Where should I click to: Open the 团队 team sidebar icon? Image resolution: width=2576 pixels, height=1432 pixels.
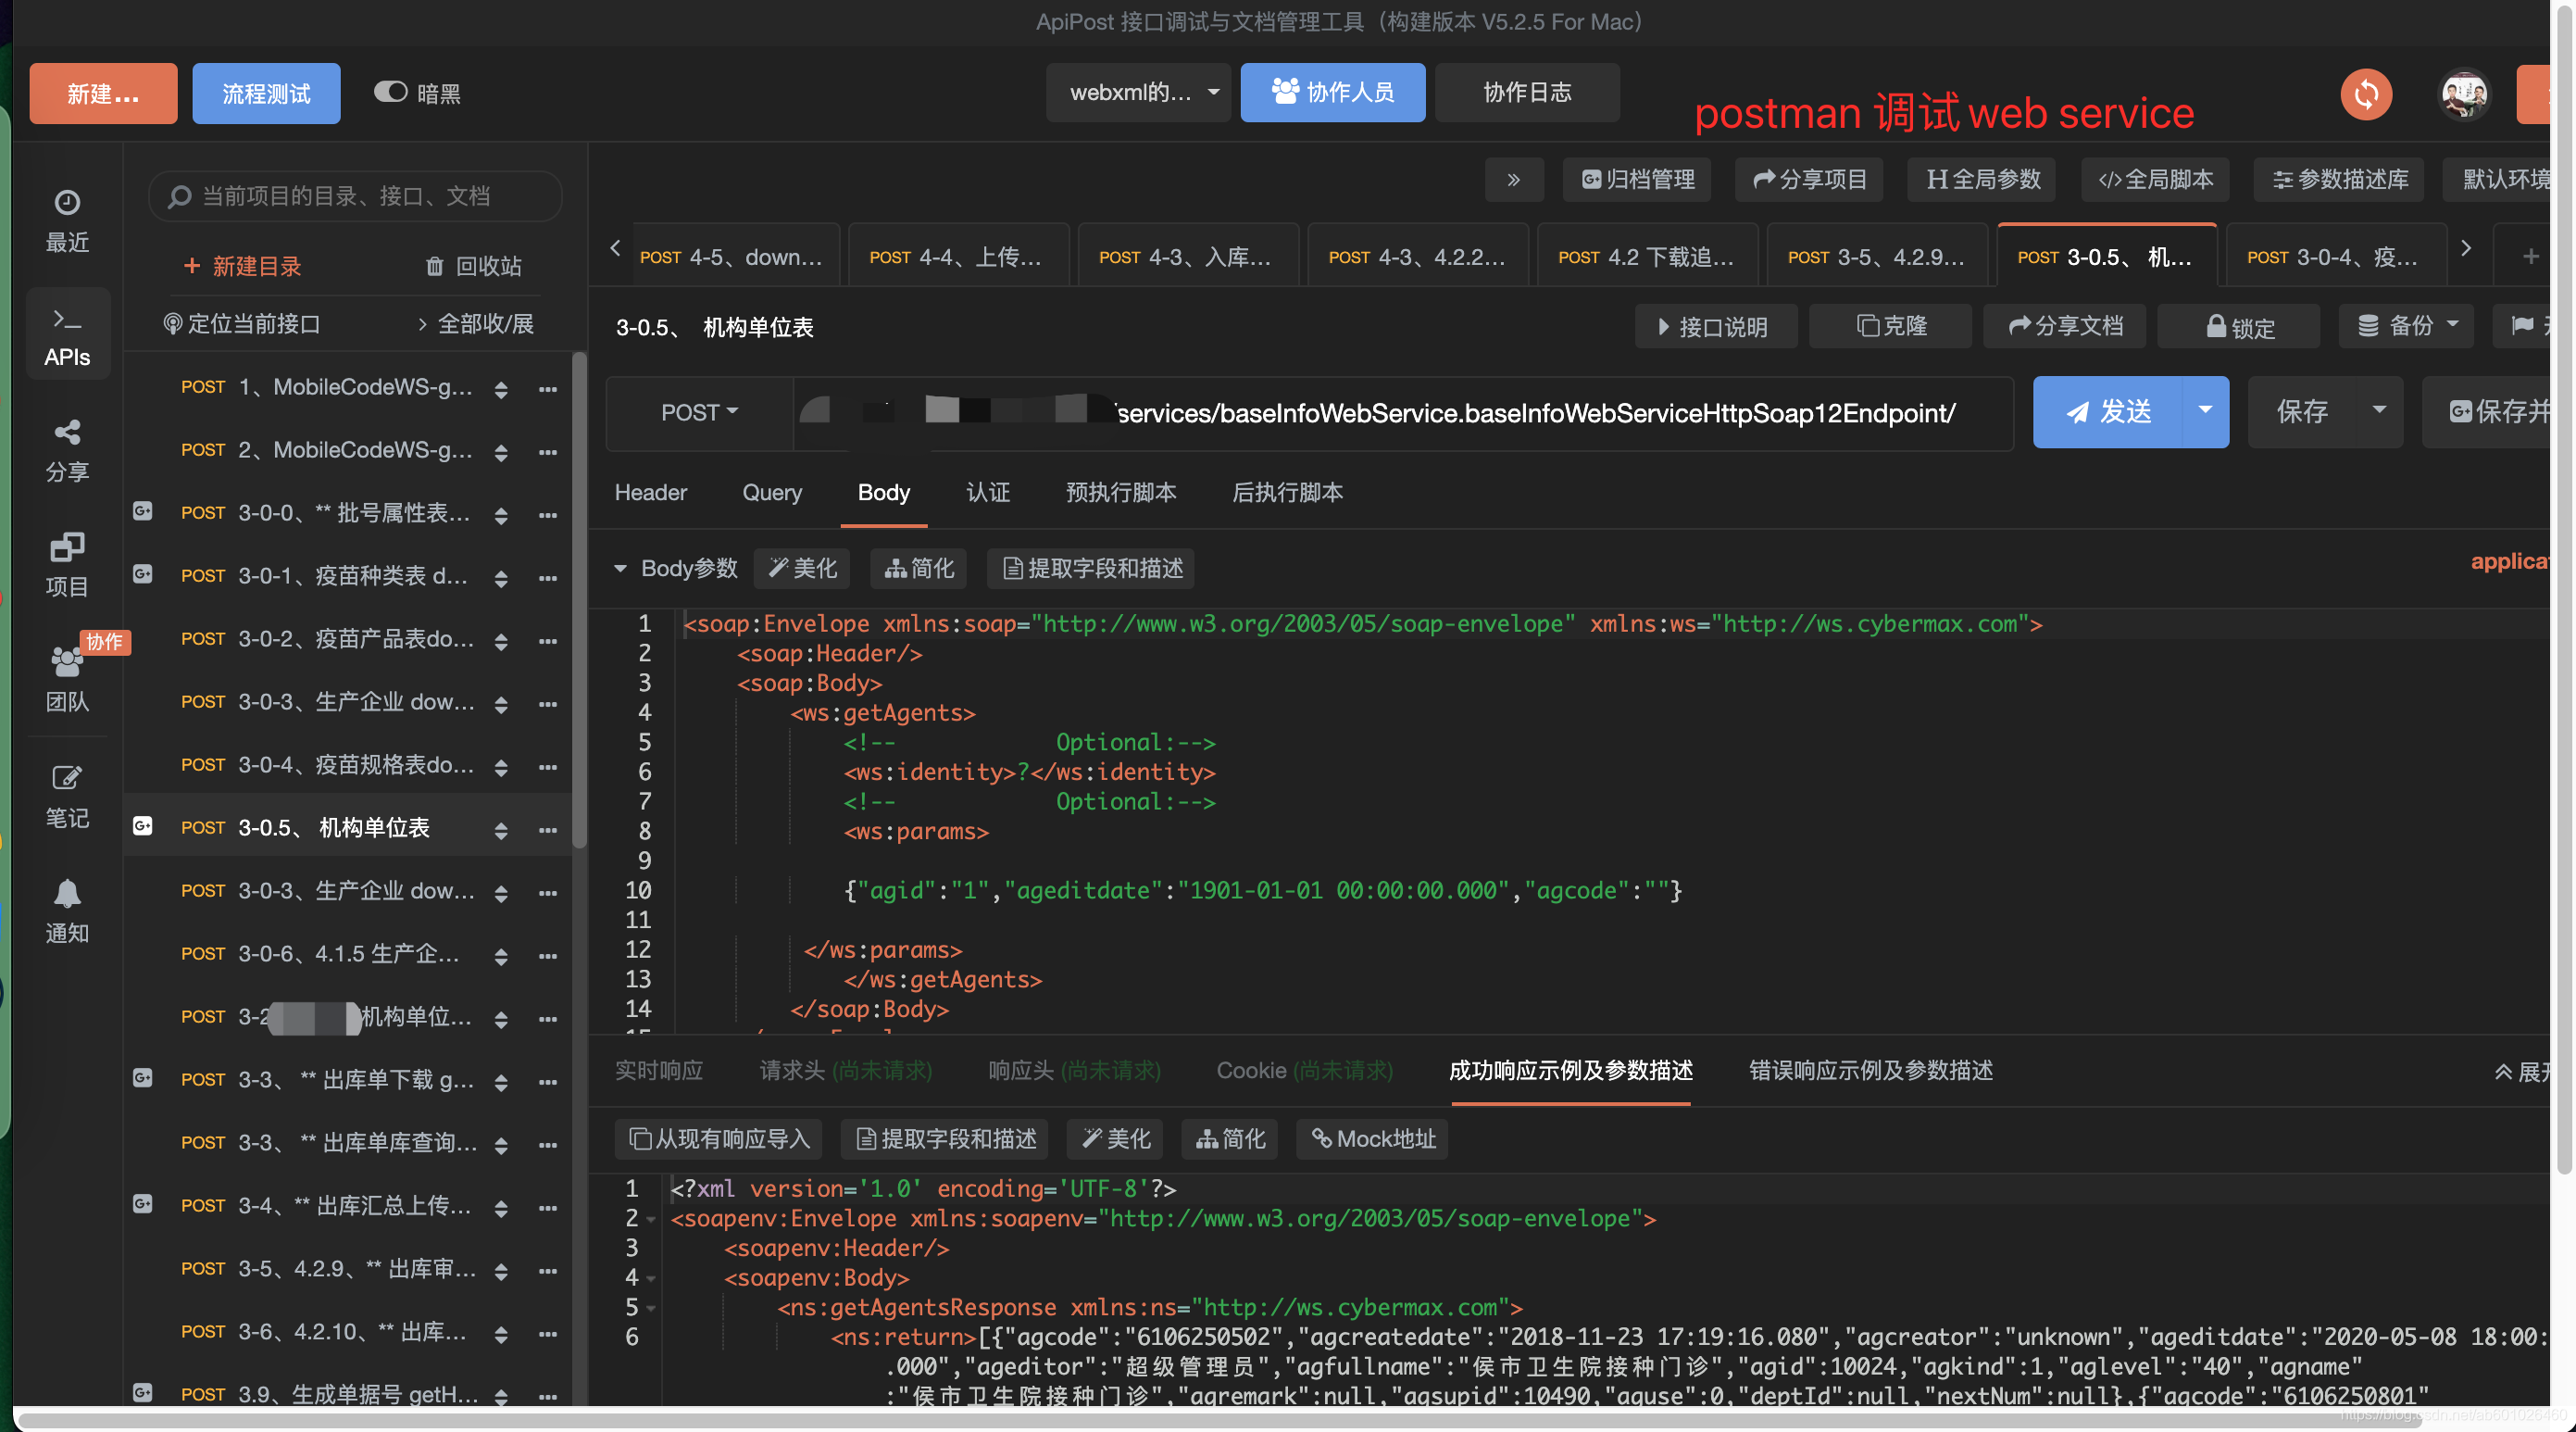coord(67,681)
